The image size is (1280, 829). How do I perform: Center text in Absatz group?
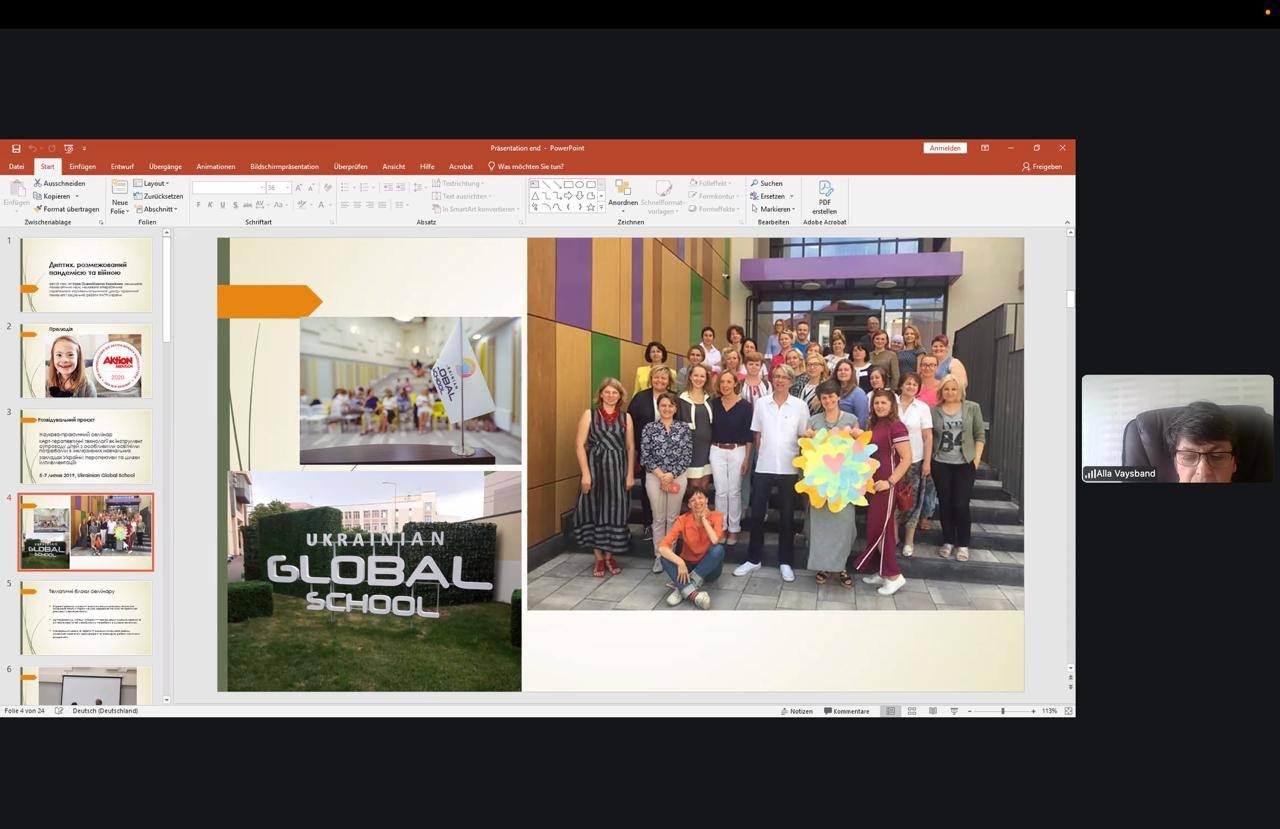[357, 205]
